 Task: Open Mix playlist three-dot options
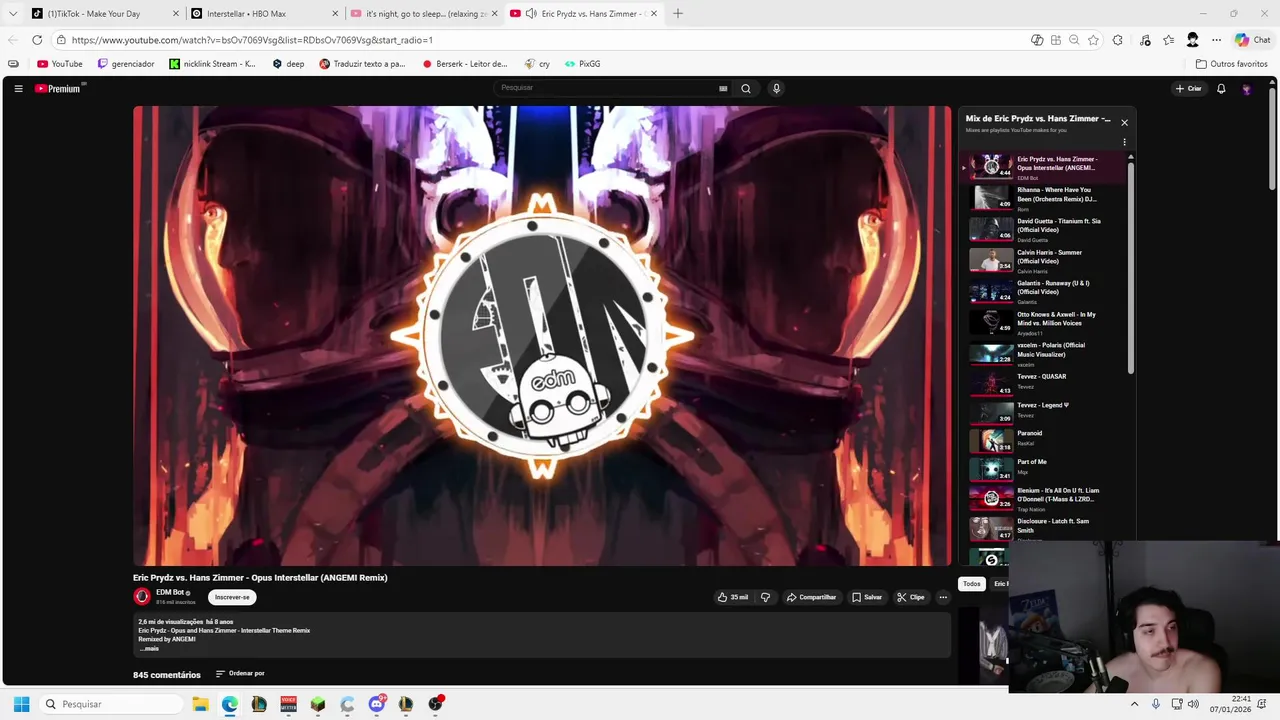point(1124,142)
